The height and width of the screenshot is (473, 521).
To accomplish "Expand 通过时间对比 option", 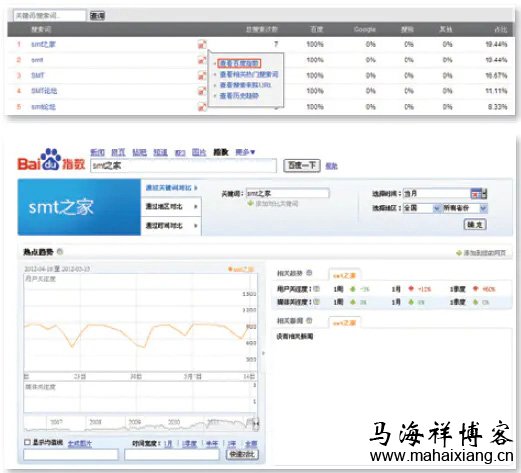I will 172,226.
